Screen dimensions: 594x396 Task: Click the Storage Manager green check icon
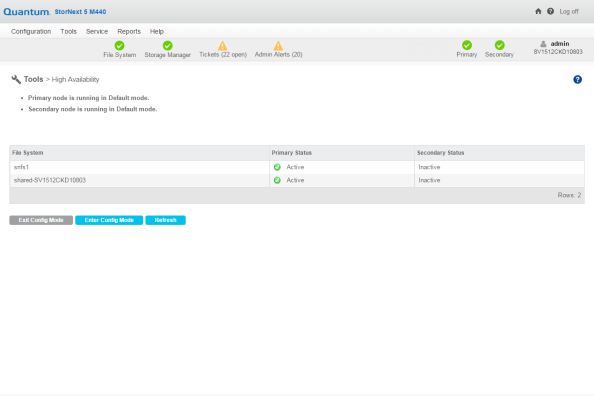pyautogui.click(x=167, y=45)
